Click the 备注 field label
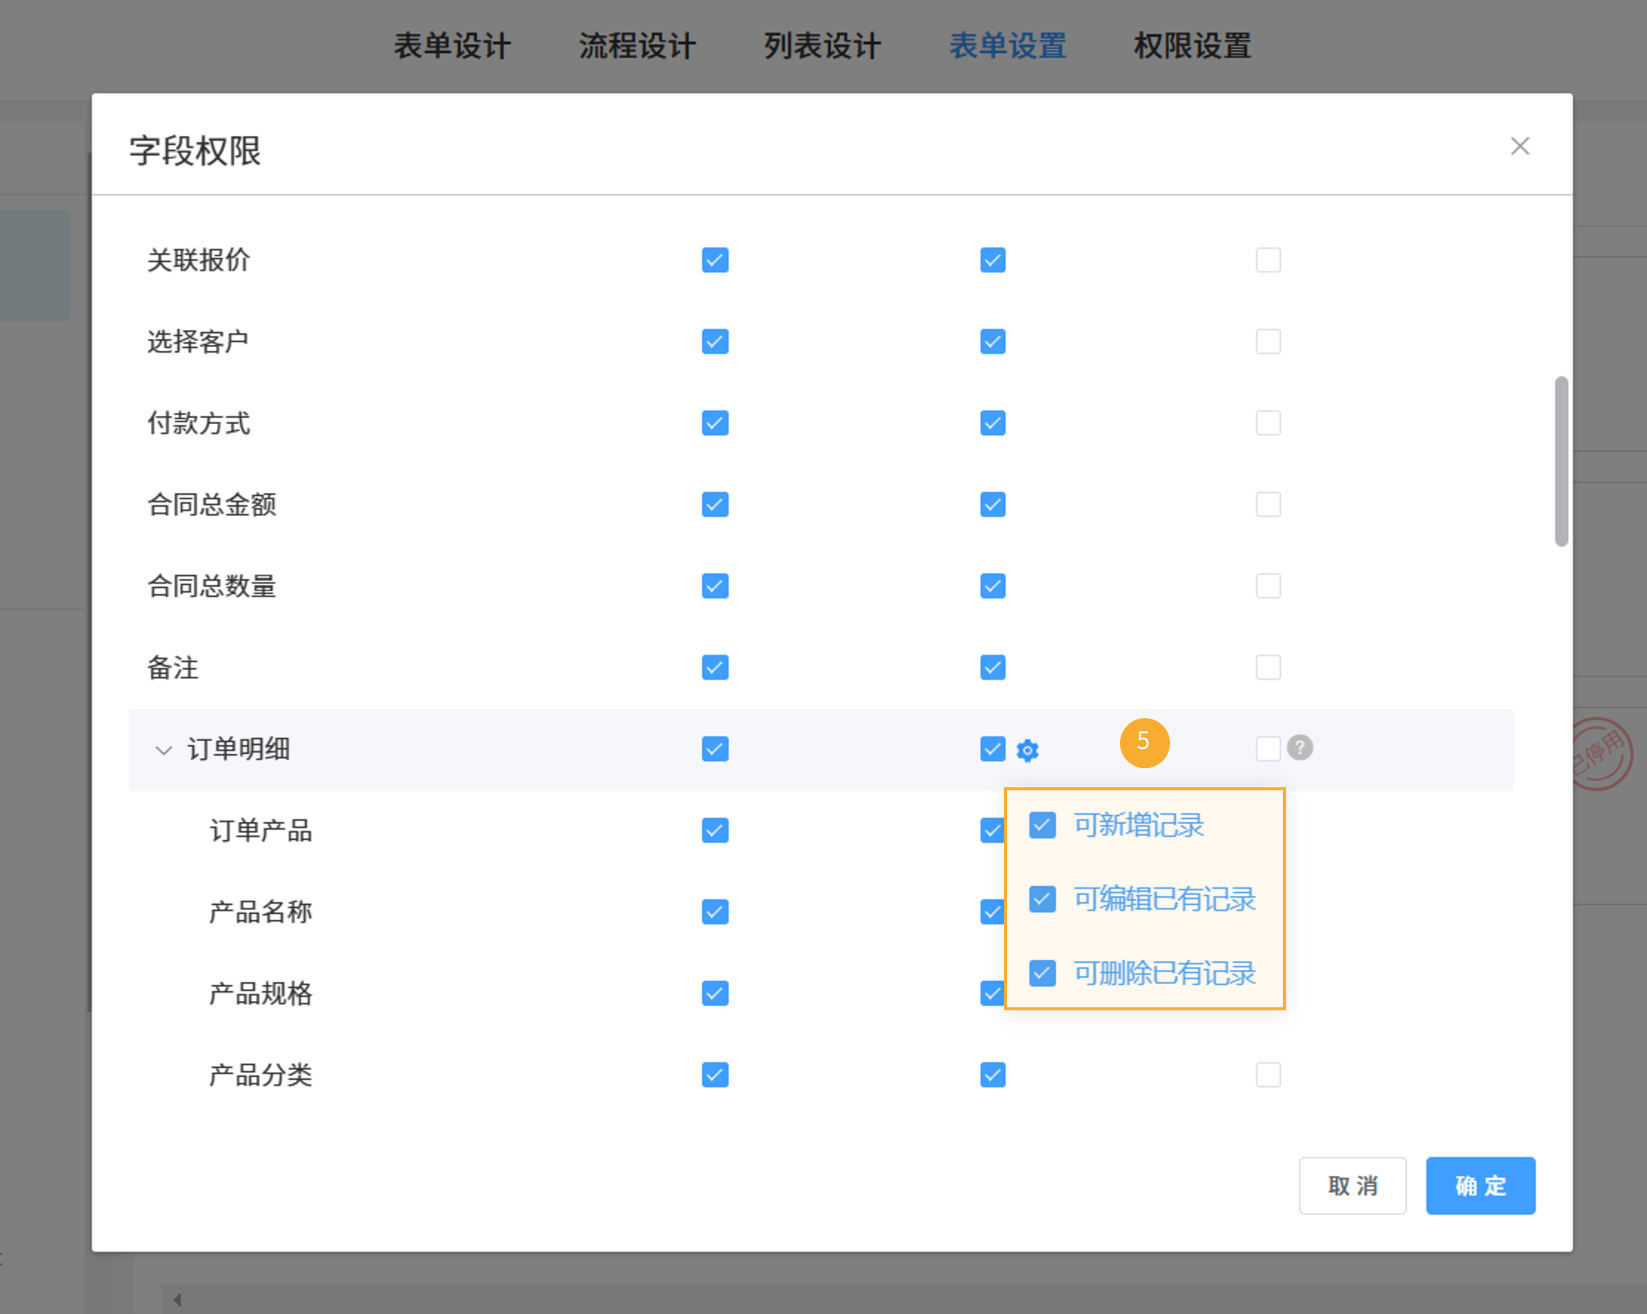This screenshot has width=1647, height=1314. [x=172, y=667]
